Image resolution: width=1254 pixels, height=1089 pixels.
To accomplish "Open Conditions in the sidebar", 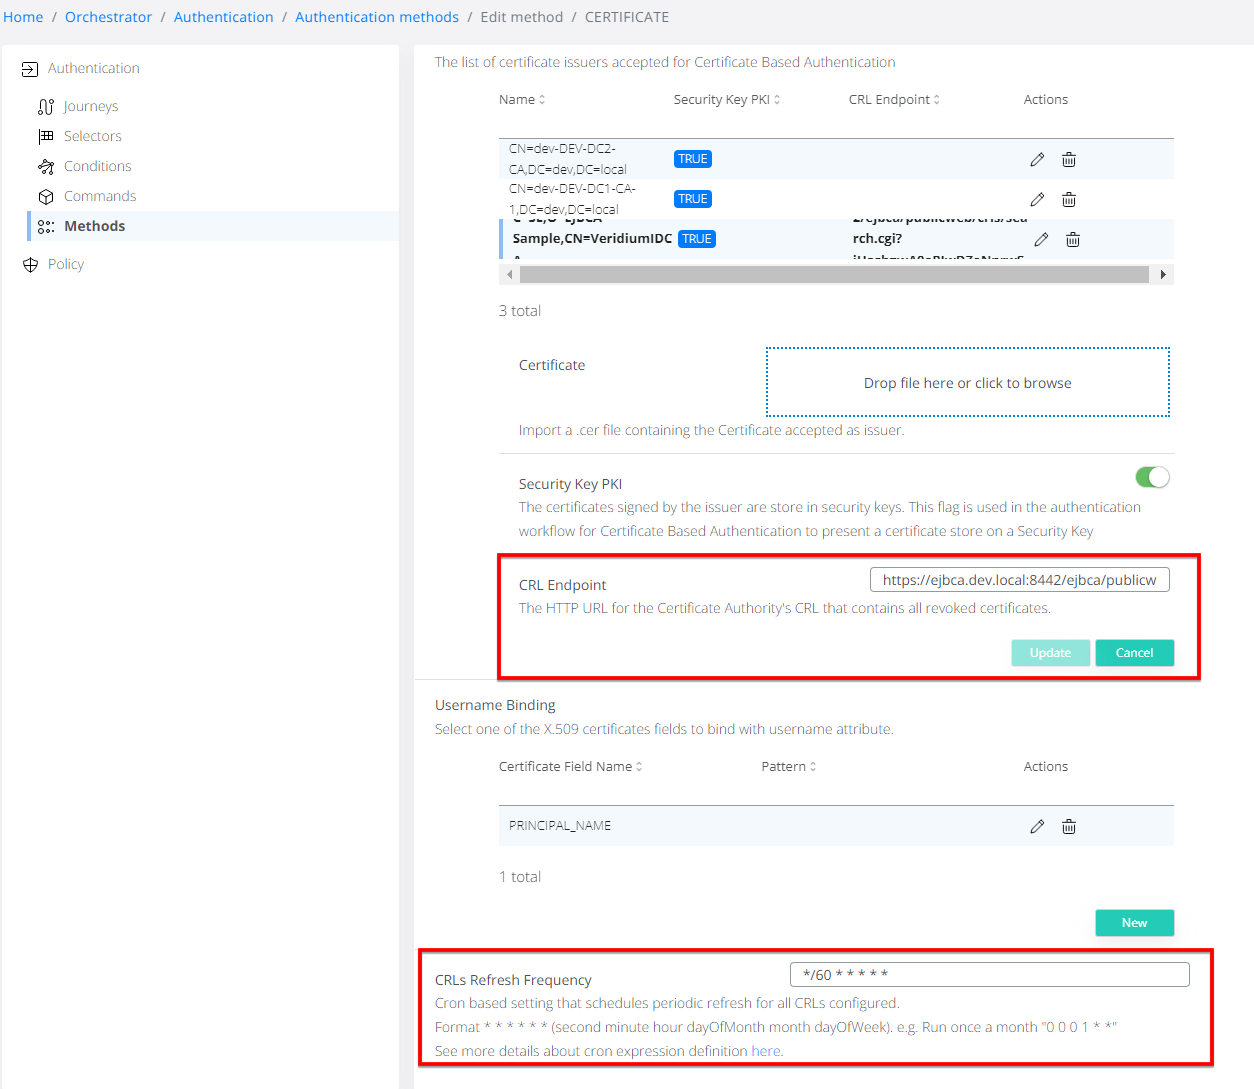I will (x=97, y=167).
